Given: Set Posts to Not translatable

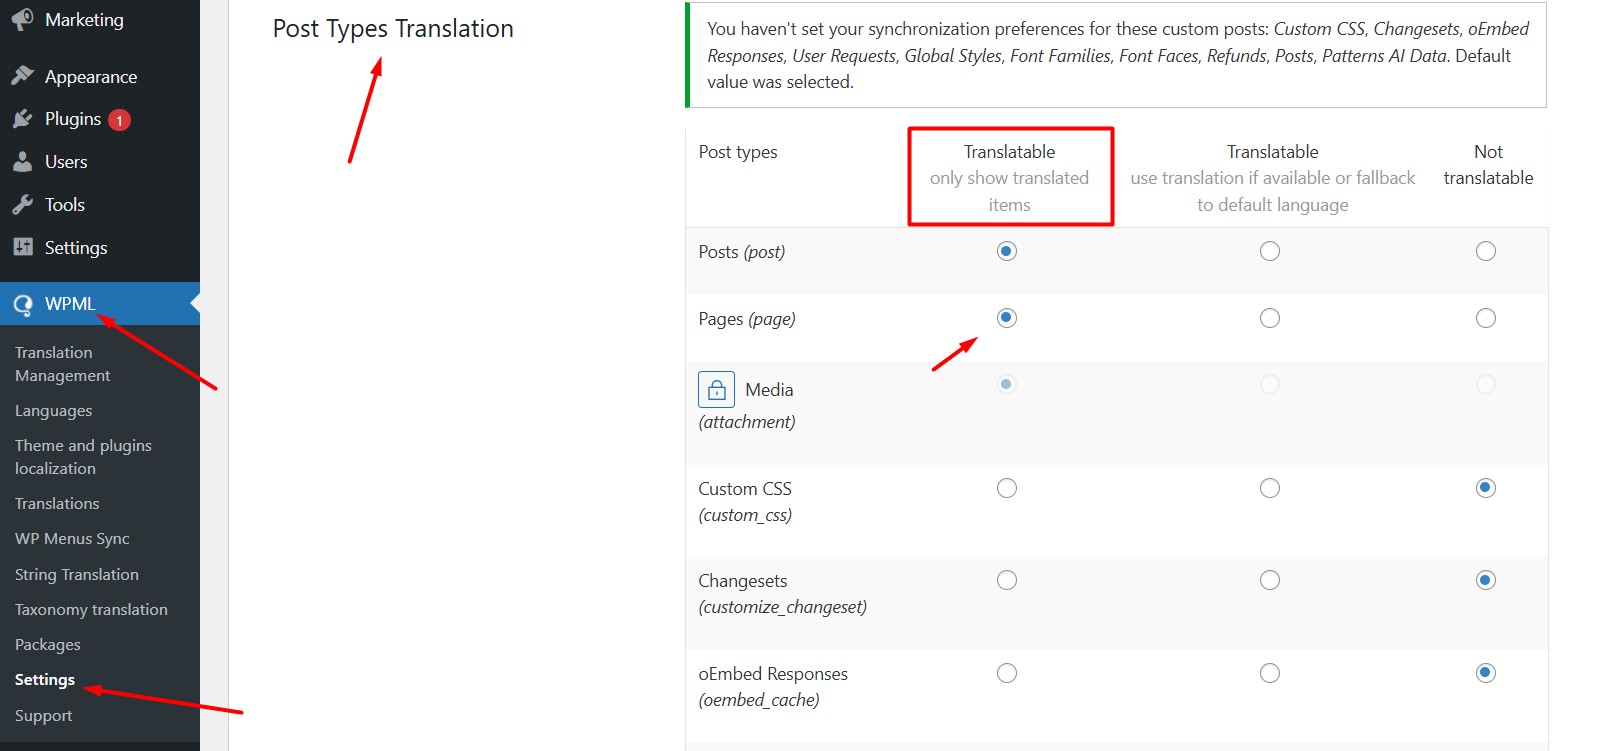Looking at the screenshot, I should [1485, 251].
